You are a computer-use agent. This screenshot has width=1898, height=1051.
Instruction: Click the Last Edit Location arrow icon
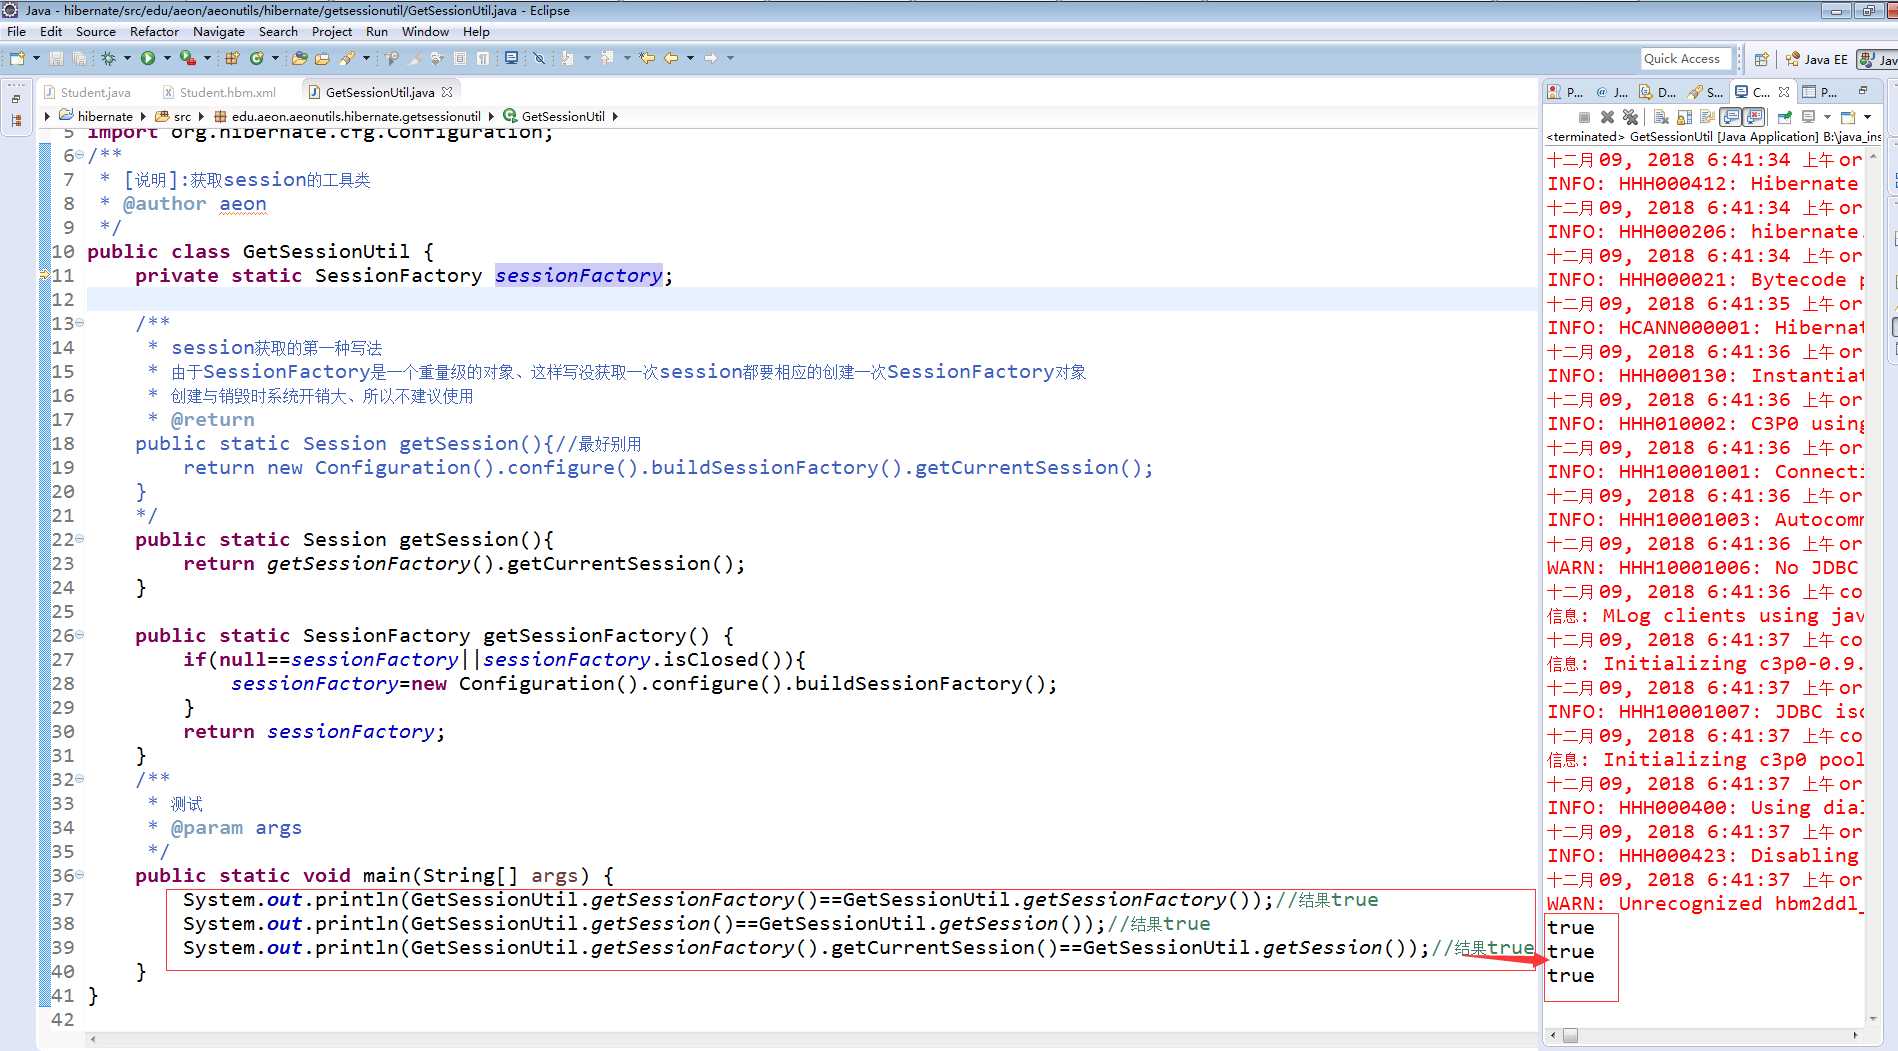tap(647, 58)
